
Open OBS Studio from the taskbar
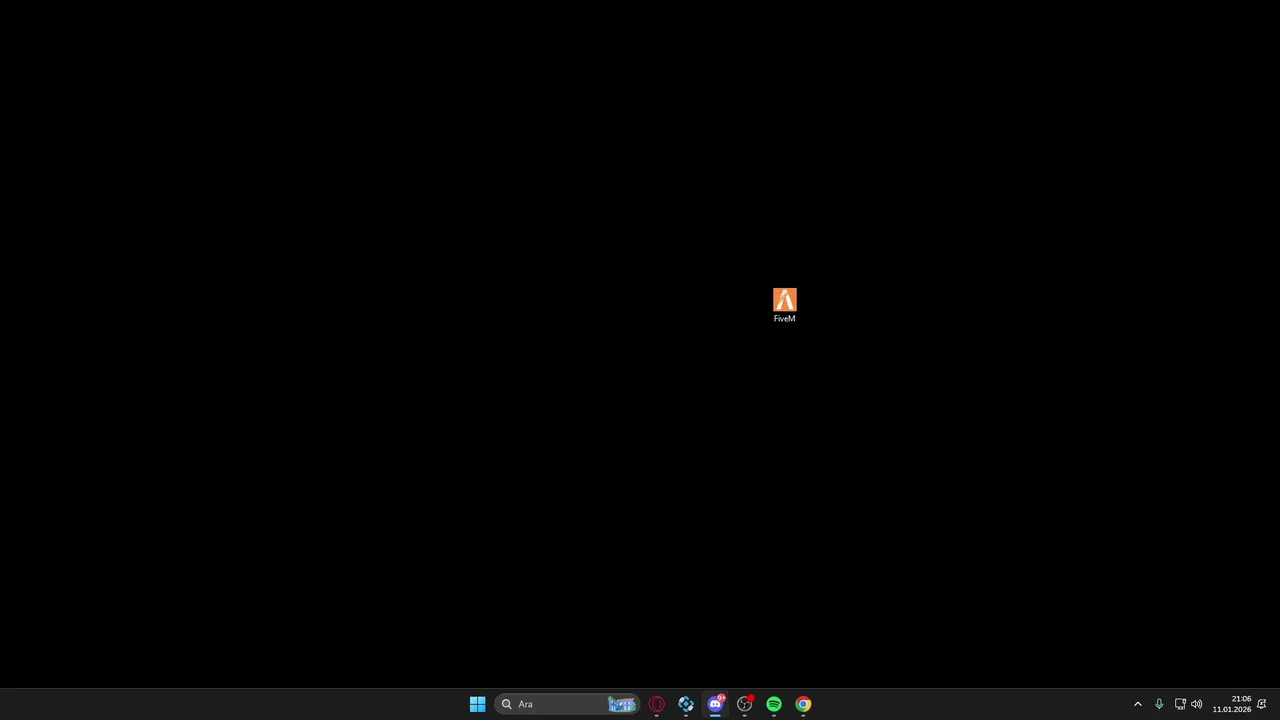pos(745,704)
